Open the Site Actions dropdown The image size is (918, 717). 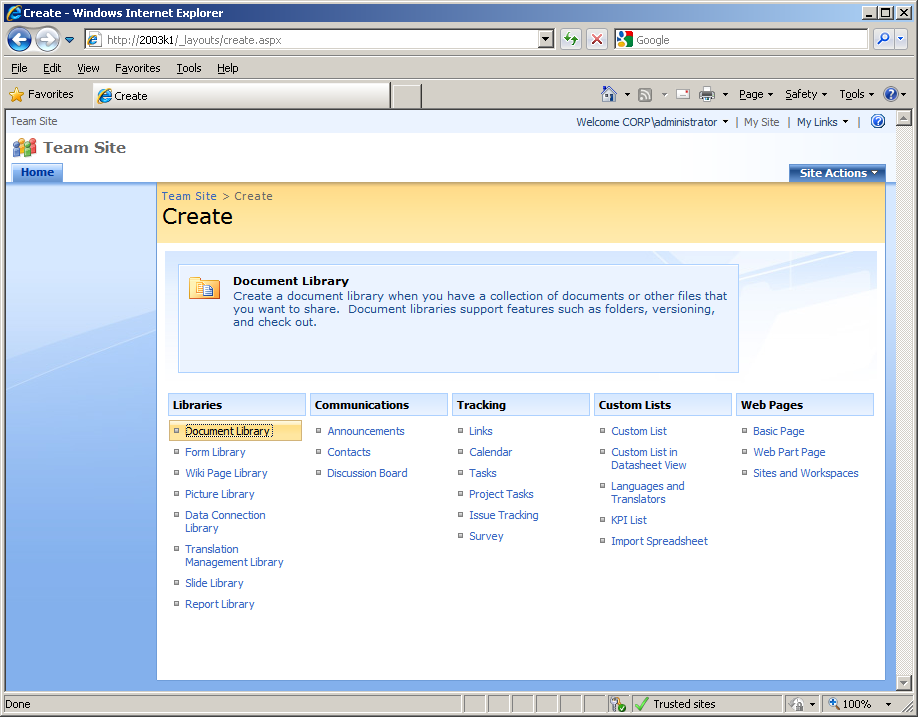(837, 172)
